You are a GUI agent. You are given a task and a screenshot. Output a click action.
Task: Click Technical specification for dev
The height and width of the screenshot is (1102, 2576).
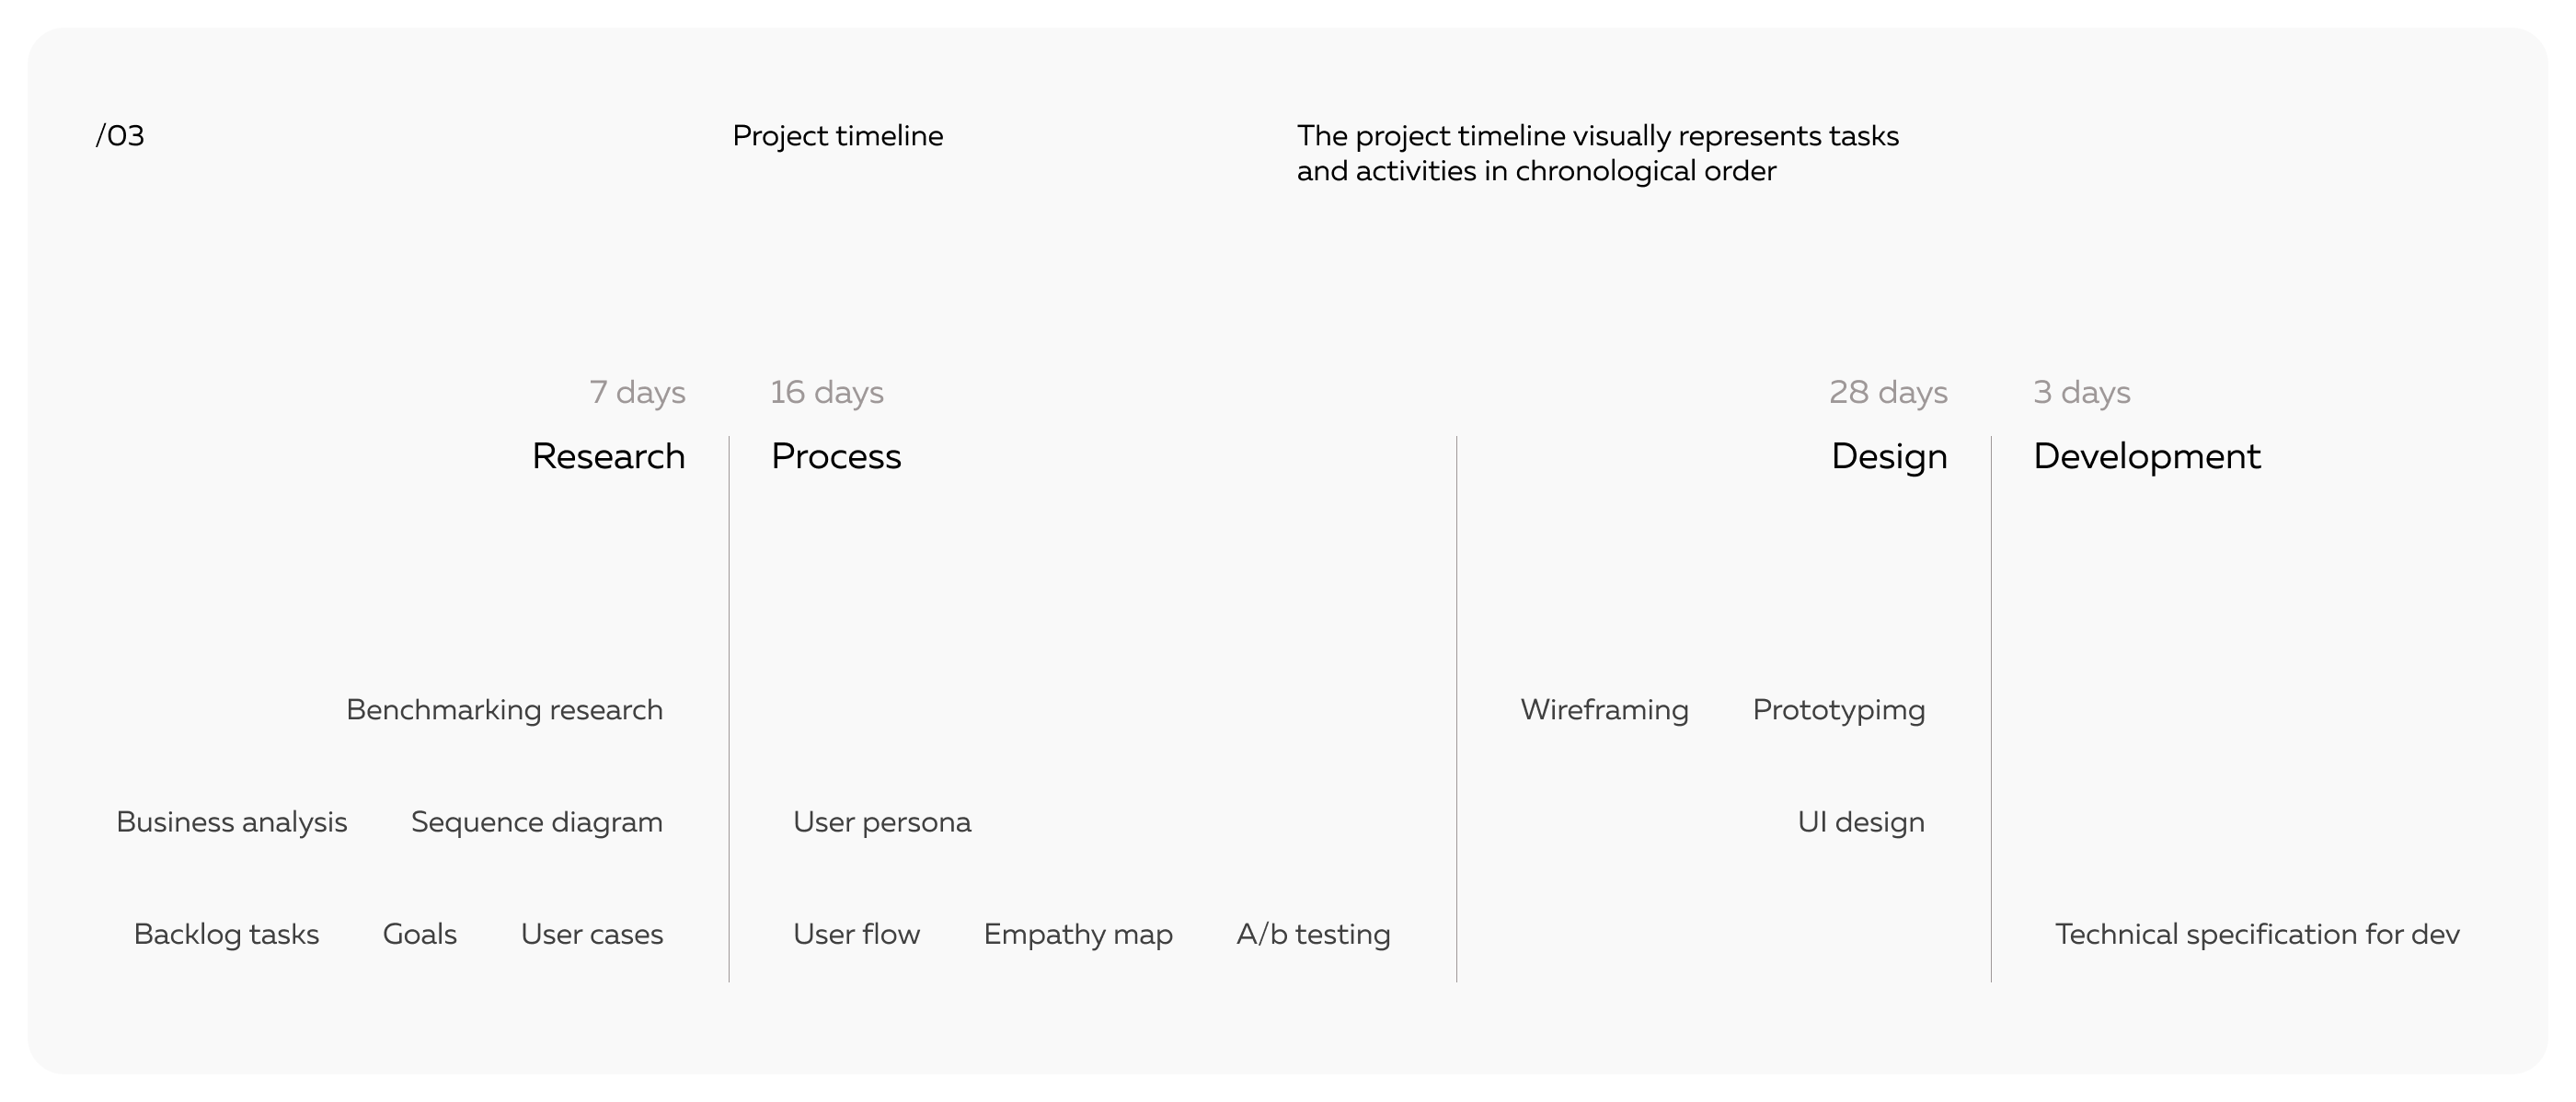[x=2257, y=934]
